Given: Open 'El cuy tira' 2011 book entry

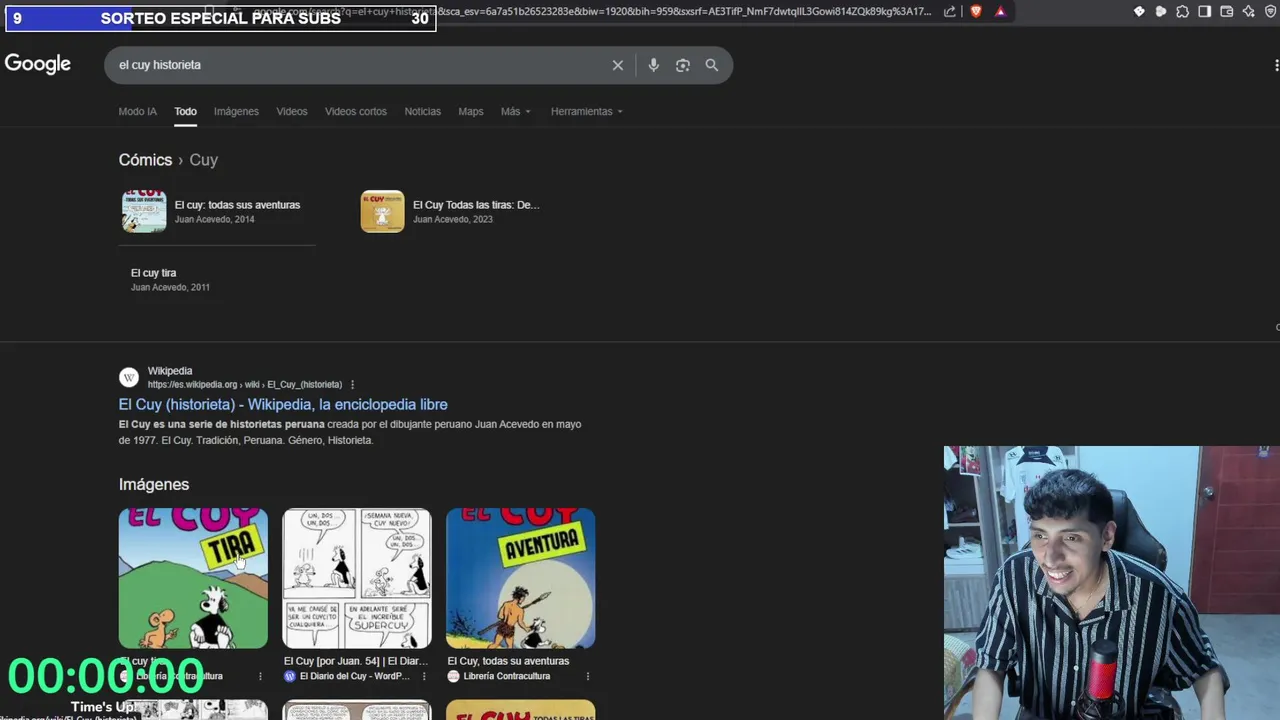Looking at the screenshot, I should coord(153,273).
